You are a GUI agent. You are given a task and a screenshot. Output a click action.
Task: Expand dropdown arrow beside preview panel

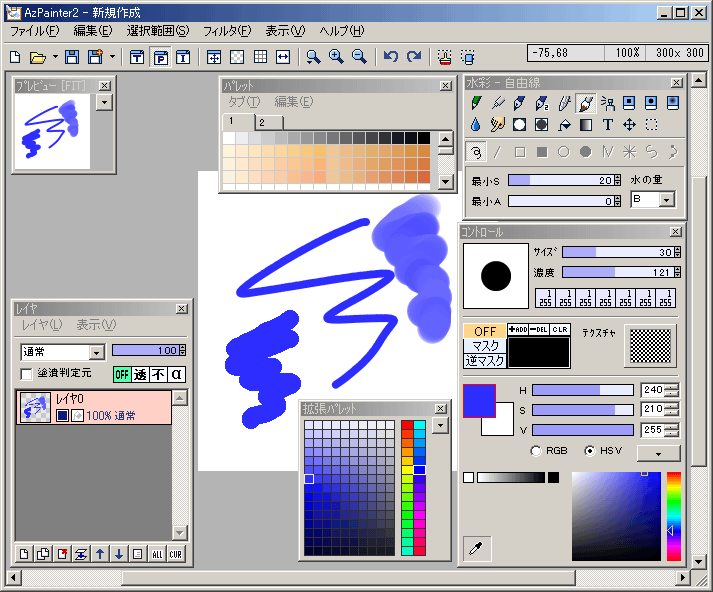[x=104, y=102]
